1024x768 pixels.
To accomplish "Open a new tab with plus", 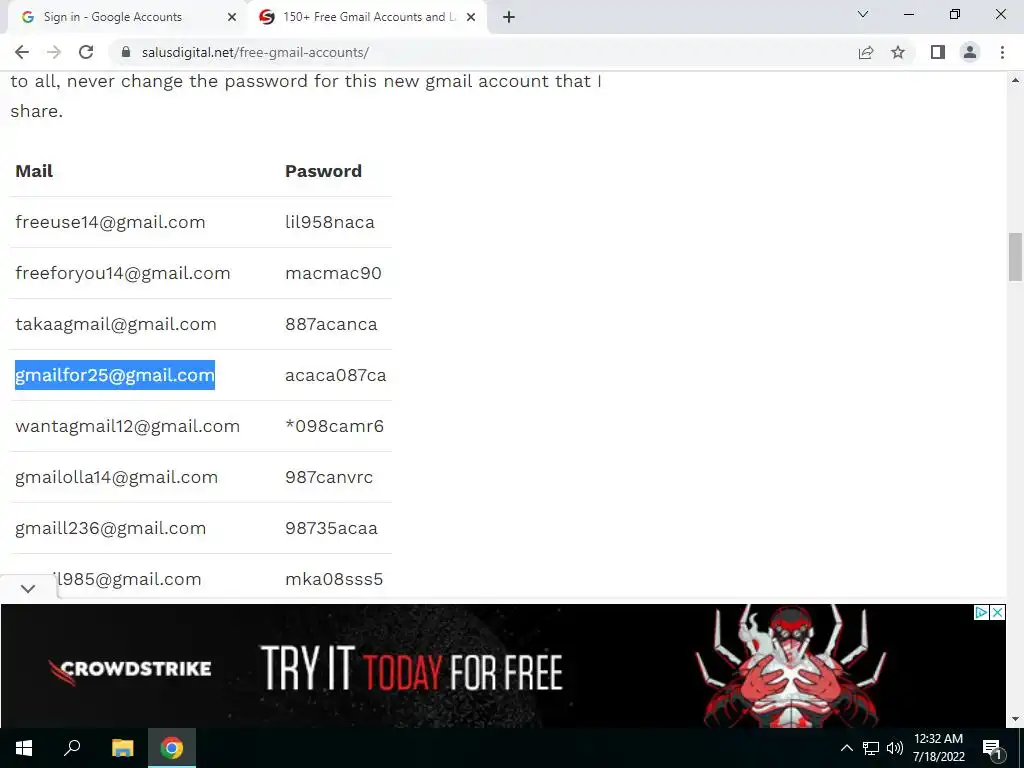I will click(509, 17).
